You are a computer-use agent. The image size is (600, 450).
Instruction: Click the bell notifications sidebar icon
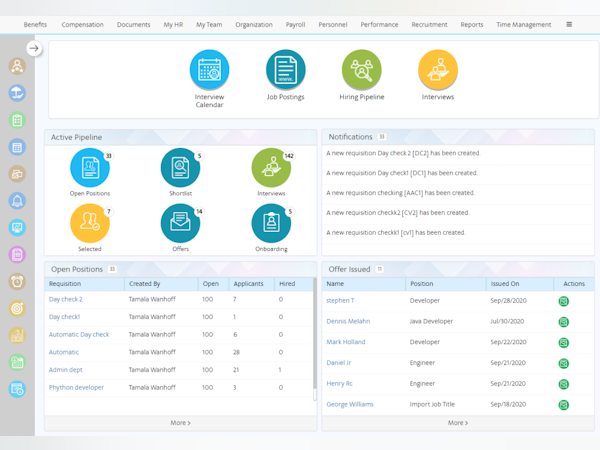point(17,201)
